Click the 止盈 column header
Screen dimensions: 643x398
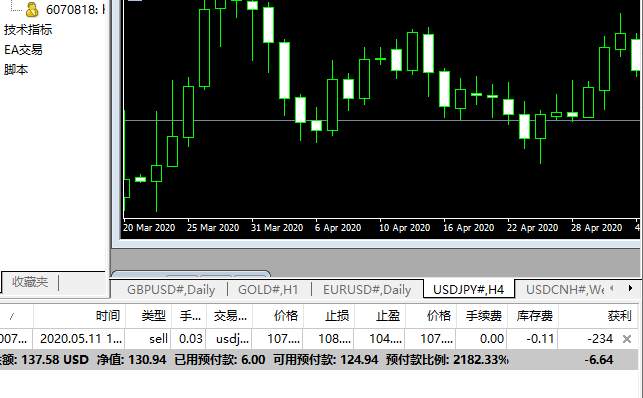click(x=388, y=316)
